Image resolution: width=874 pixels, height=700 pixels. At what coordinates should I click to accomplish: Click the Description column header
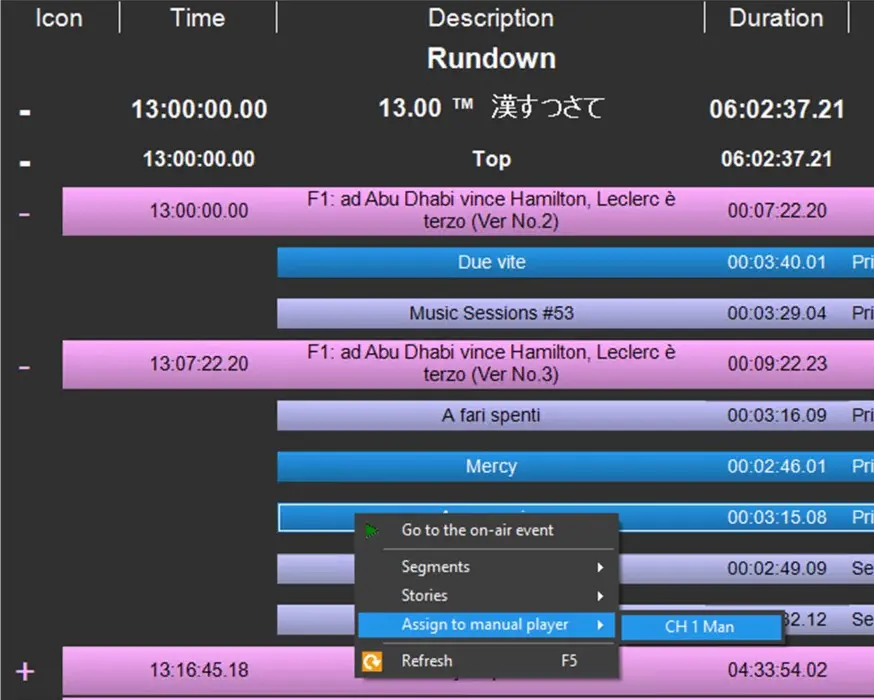tap(490, 18)
